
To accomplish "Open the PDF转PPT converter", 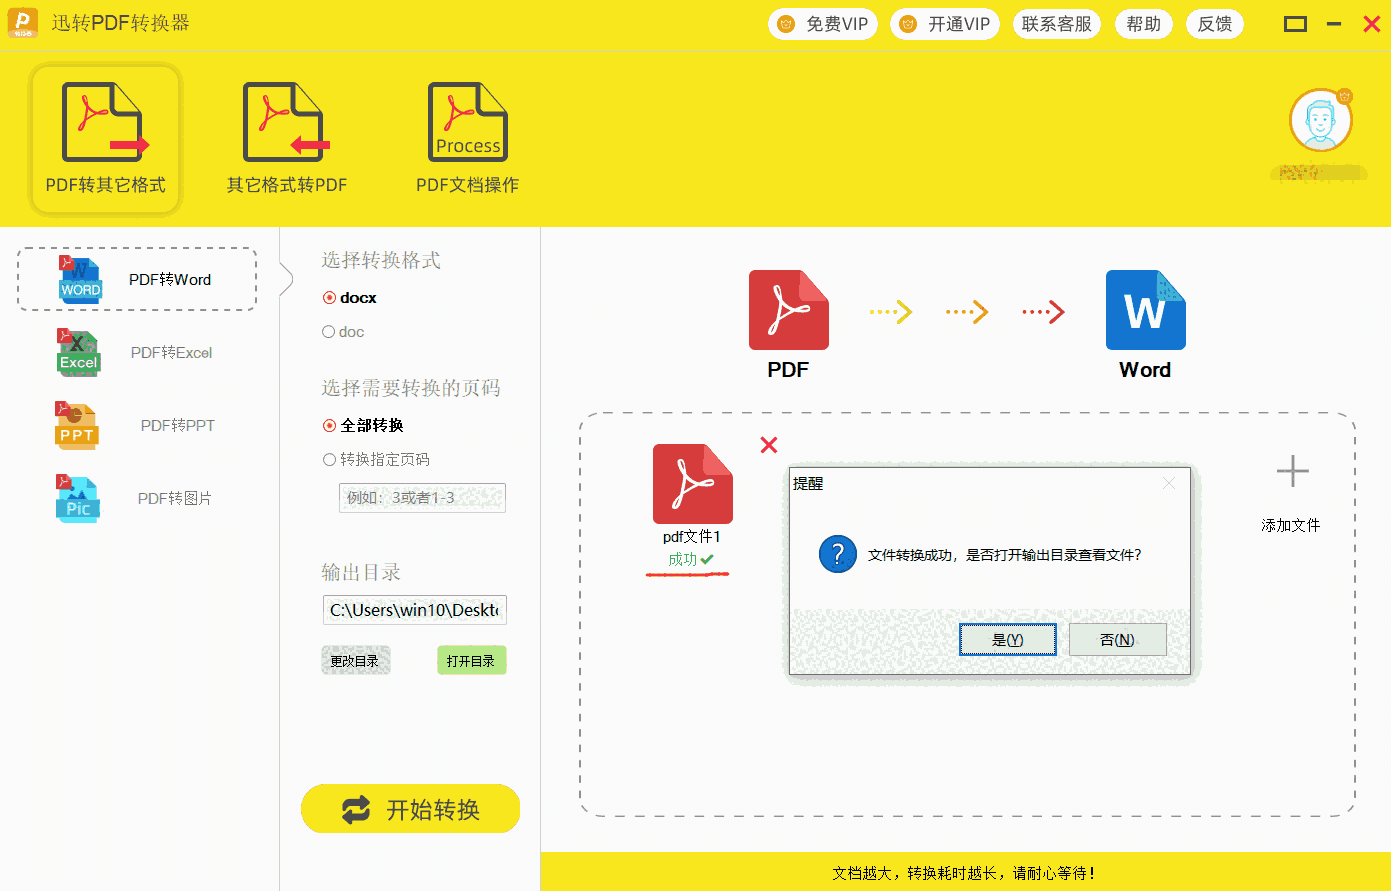I will [x=136, y=425].
